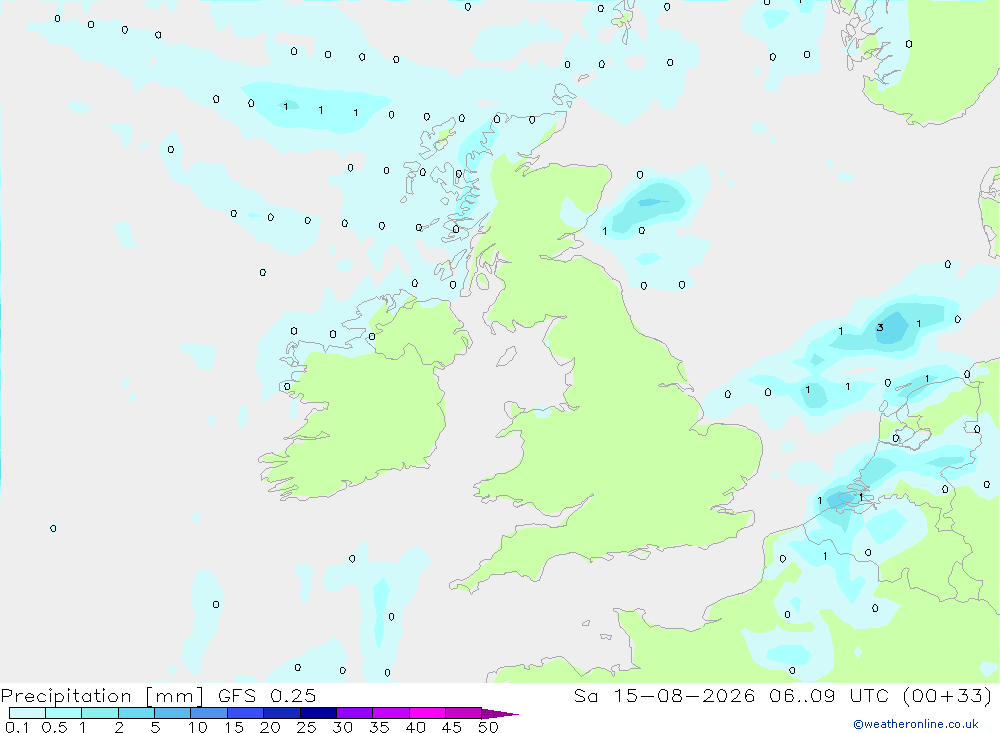The height and width of the screenshot is (733, 1000).
Task: Click the "25" legend scale label
Action: (307, 727)
